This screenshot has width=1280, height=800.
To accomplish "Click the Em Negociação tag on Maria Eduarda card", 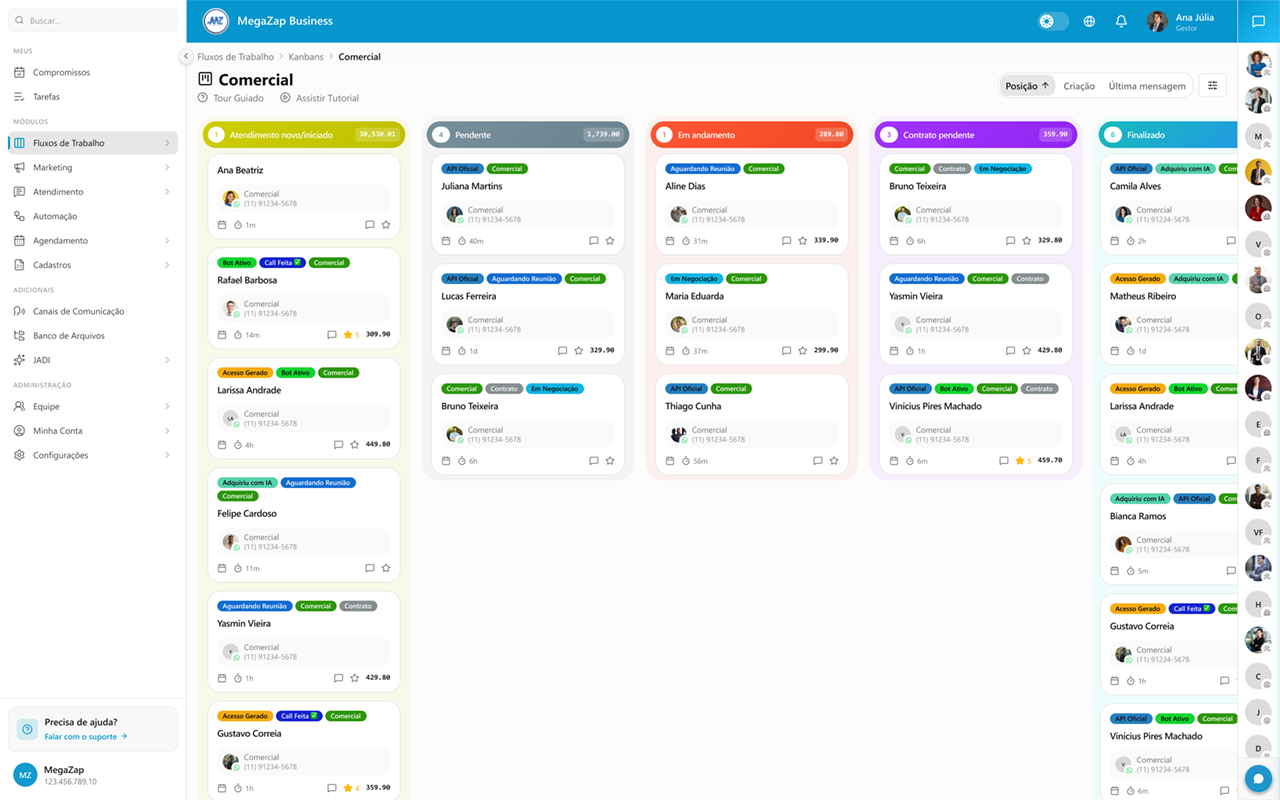I will 693,279.
